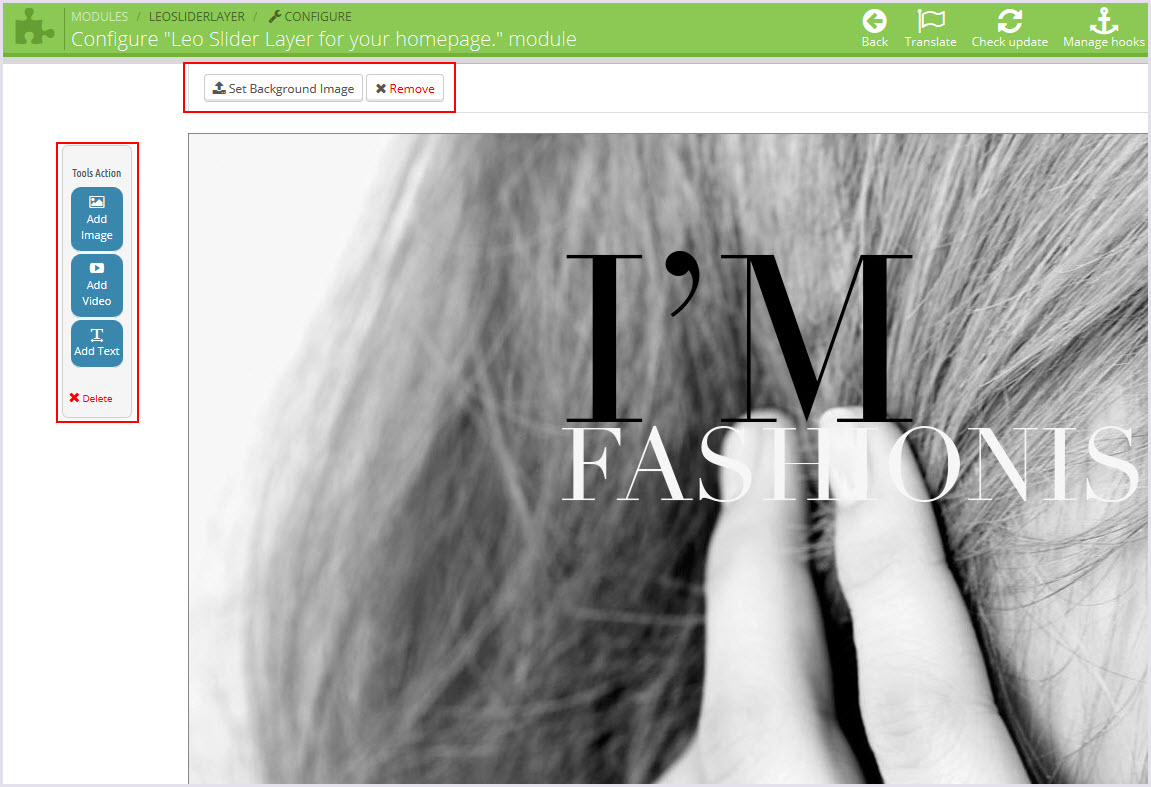Click Set Background Image button
The image size is (1151, 787).
point(283,88)
